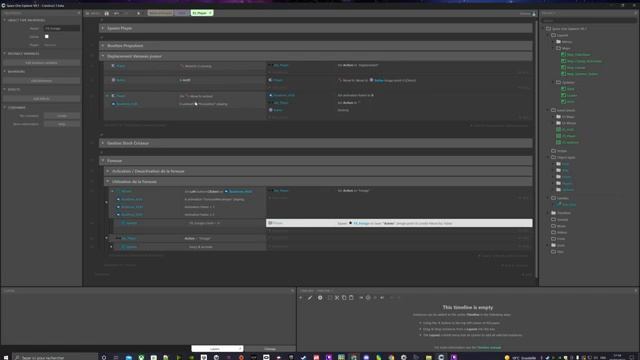Click the add timeline plus icon
Screen dimensions: 640x360
301,298
